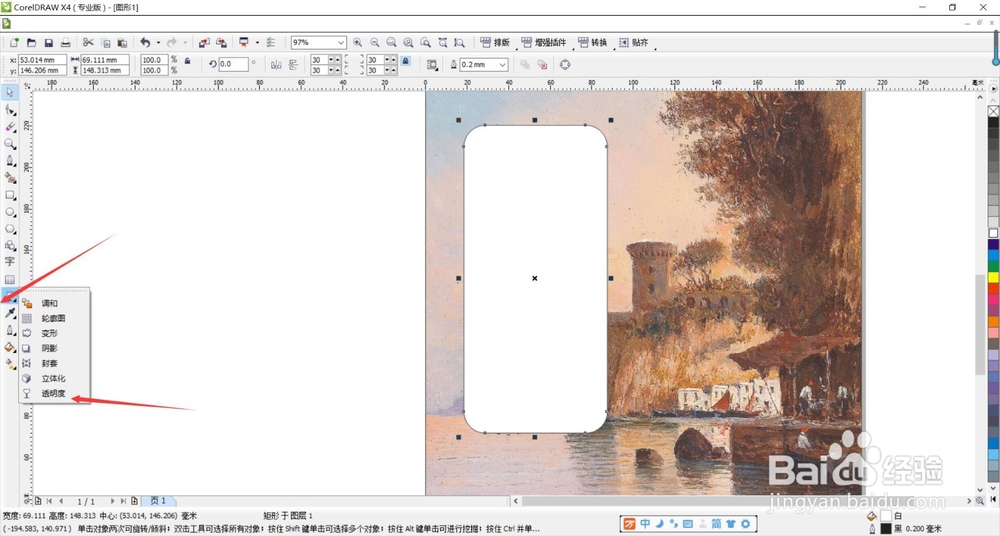Screen dimensions: 1000x536
Task: Choose 透明度 (Transparency) from the flyout
Action: click(x=53, y=394)
